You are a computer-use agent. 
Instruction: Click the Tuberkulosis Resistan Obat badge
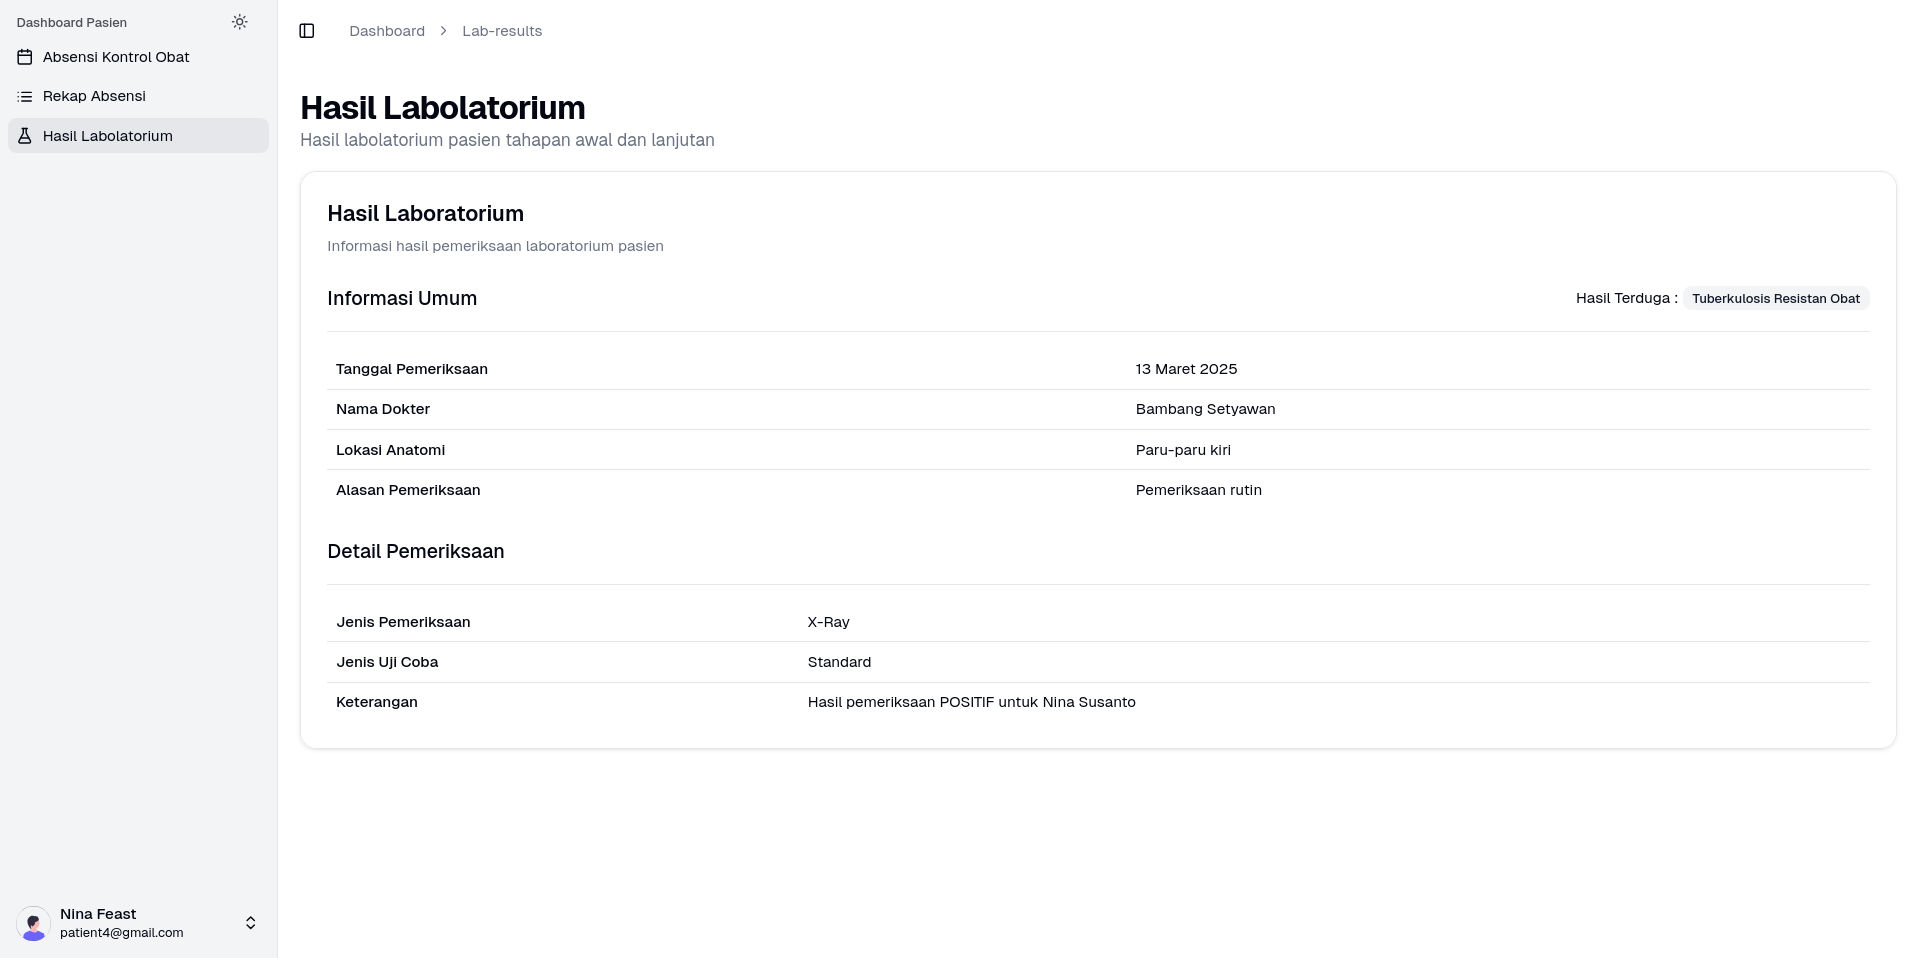point(1775,299)
